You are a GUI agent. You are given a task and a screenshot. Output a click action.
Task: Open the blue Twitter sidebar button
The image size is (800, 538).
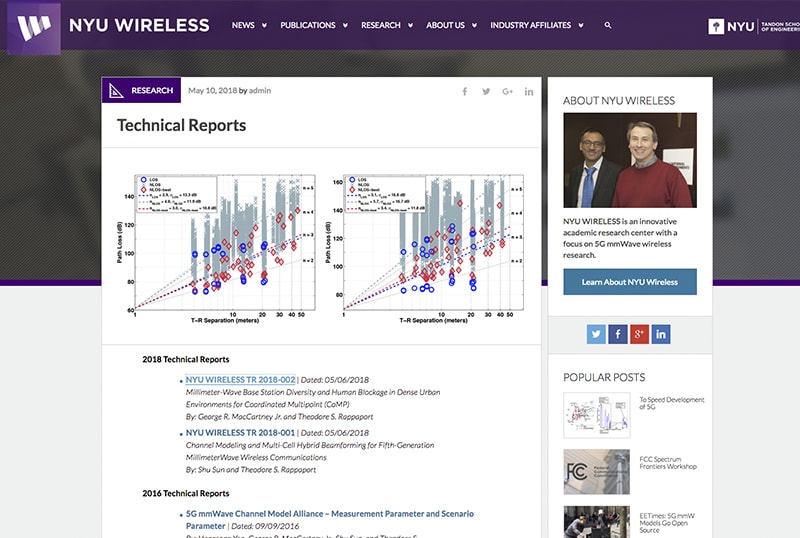click(x=596, y=334)
